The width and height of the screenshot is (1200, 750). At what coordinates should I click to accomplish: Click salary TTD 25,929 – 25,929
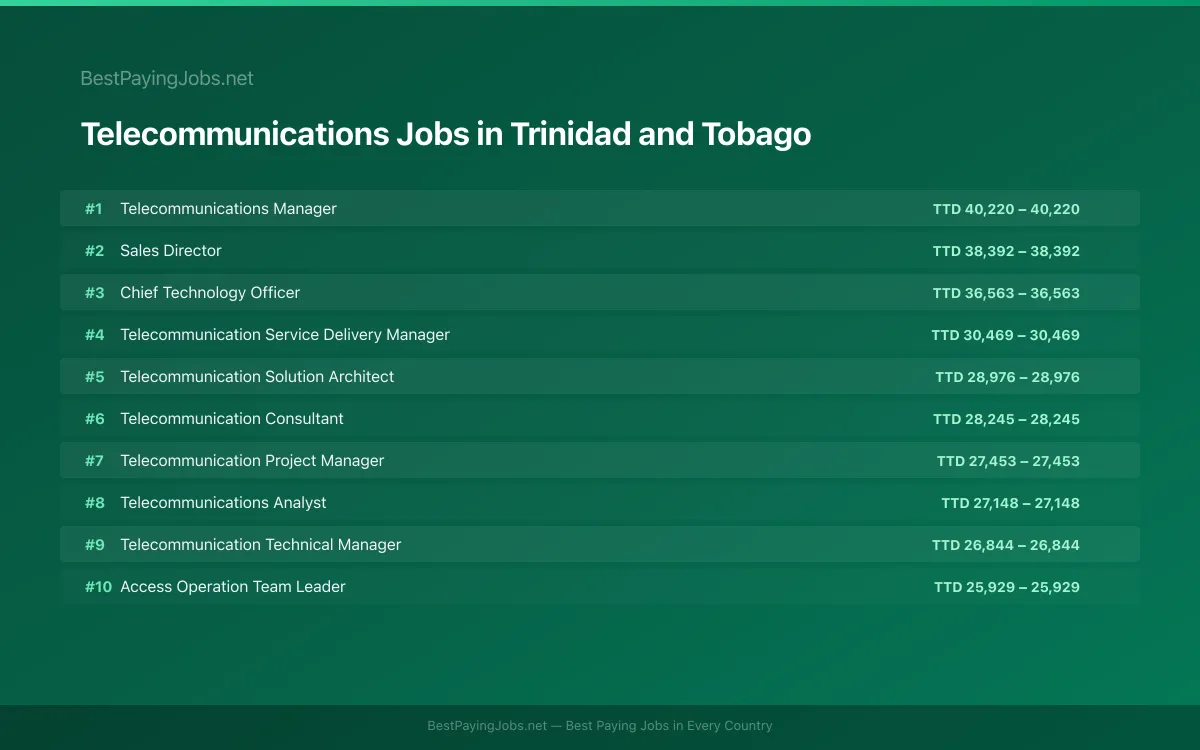pyautogui.click(x=1007, y=587)
